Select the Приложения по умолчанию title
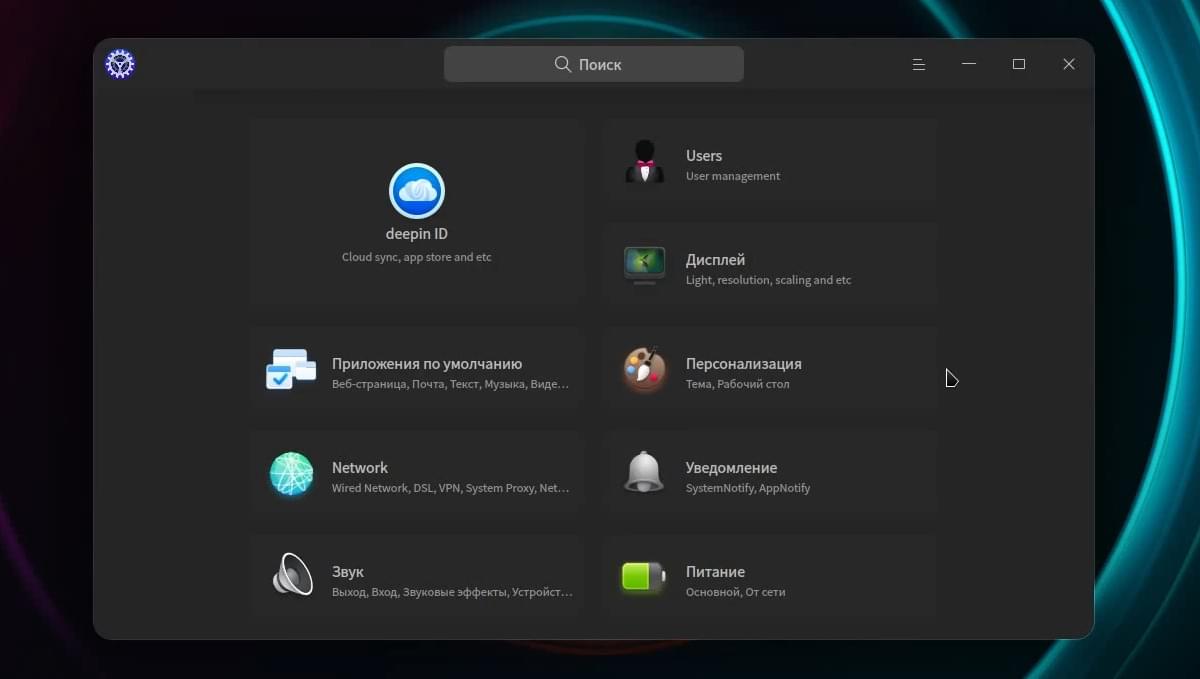The image size is (1200, 679). click(427, 364)
